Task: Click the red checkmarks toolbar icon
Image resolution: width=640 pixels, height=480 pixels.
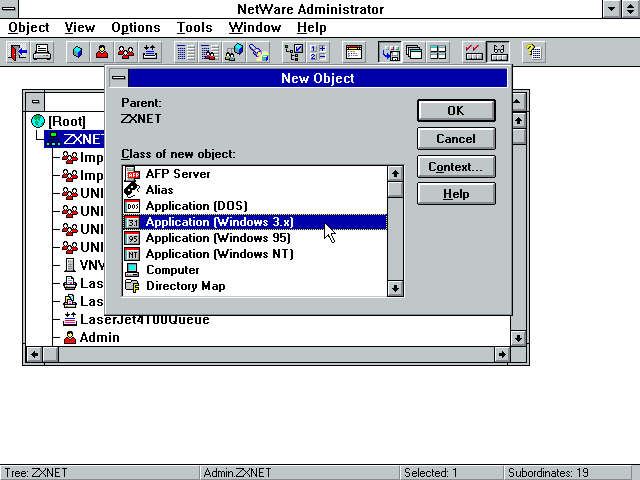Action: pyautogui.click(x=474, y=52)
